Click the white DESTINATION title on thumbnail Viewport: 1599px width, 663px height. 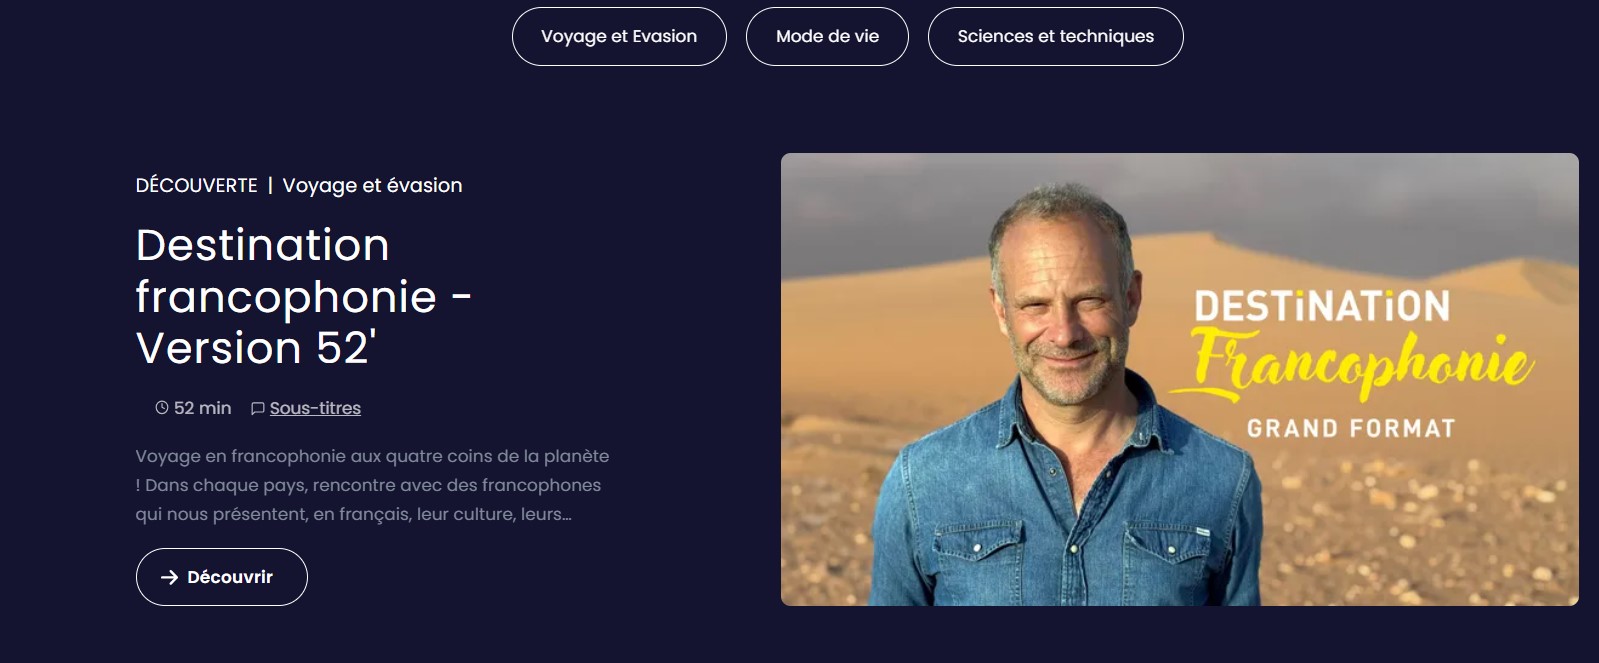click(1322, 306)
